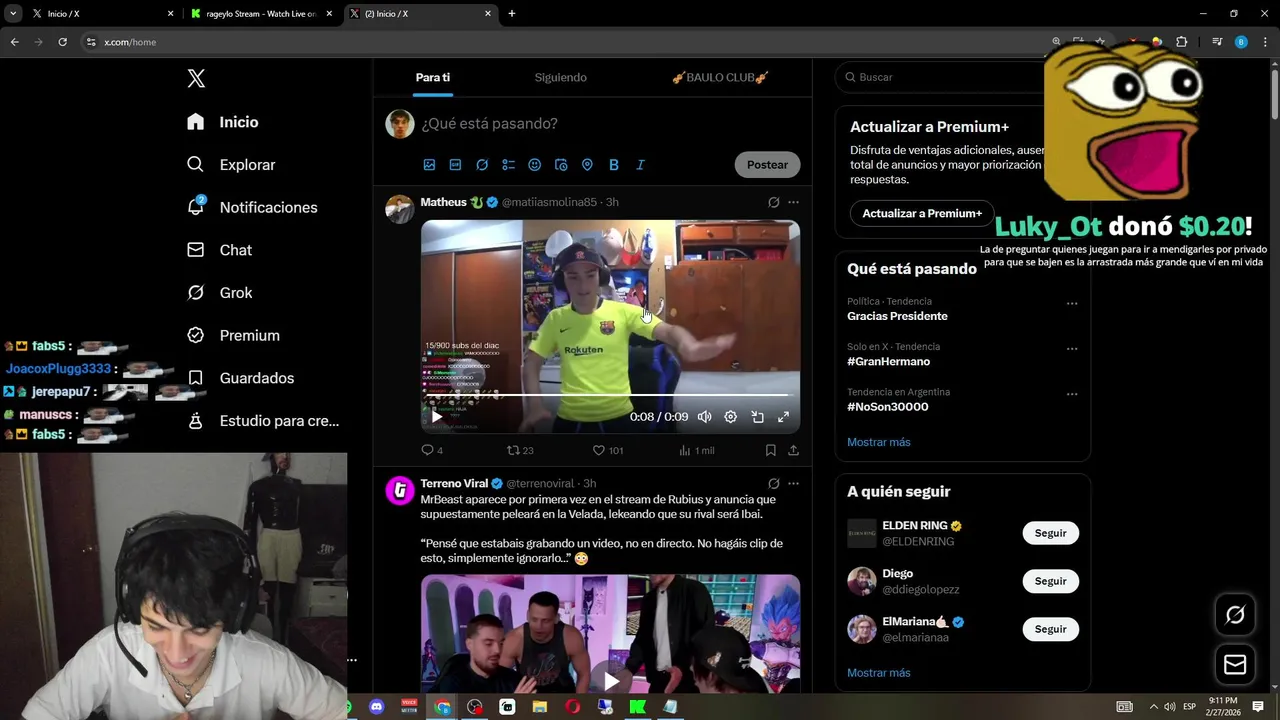This screenshot has height=720, width=1280.
Task: Click the X logo in the sidebar
Action: click(x=196, y=79)
